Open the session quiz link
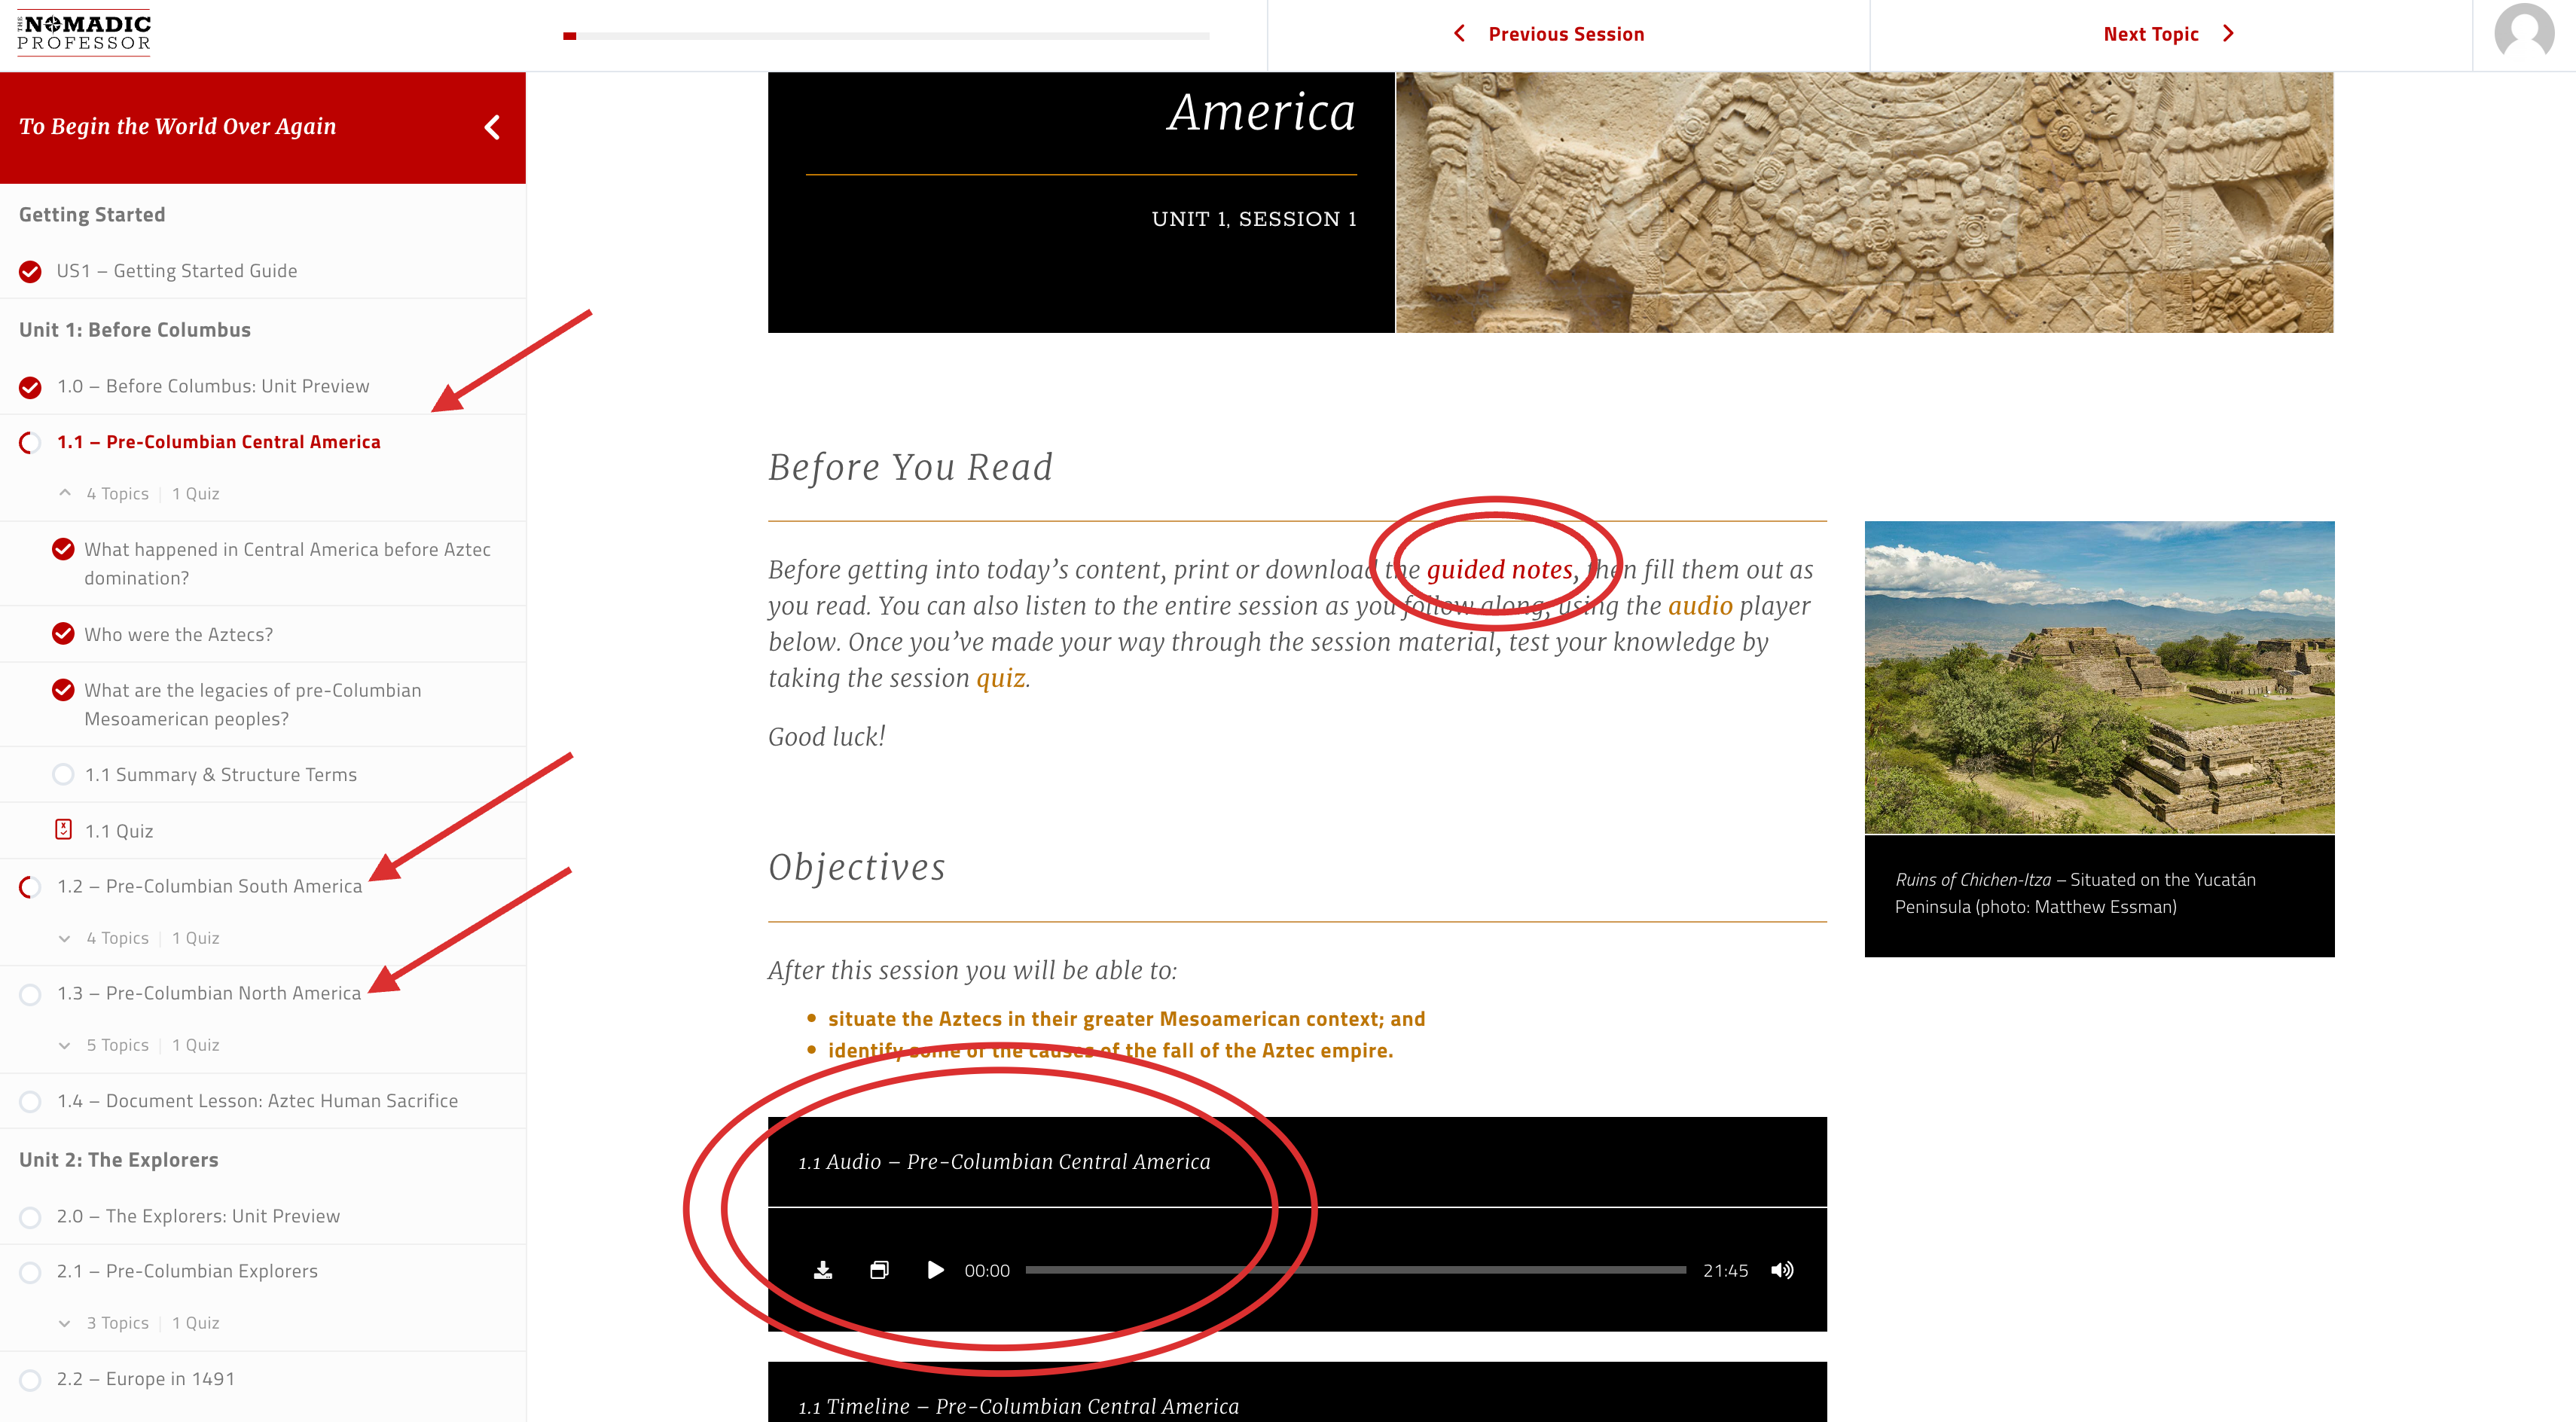2576x1422 pixels. pos(1000,678)
